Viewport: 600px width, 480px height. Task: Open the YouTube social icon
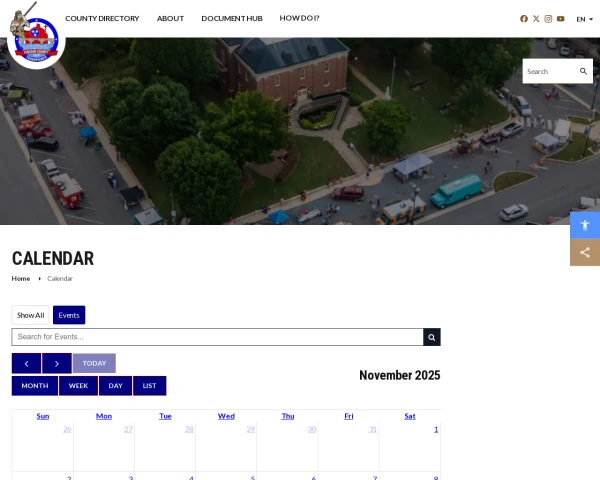click(x=561, y=19)
